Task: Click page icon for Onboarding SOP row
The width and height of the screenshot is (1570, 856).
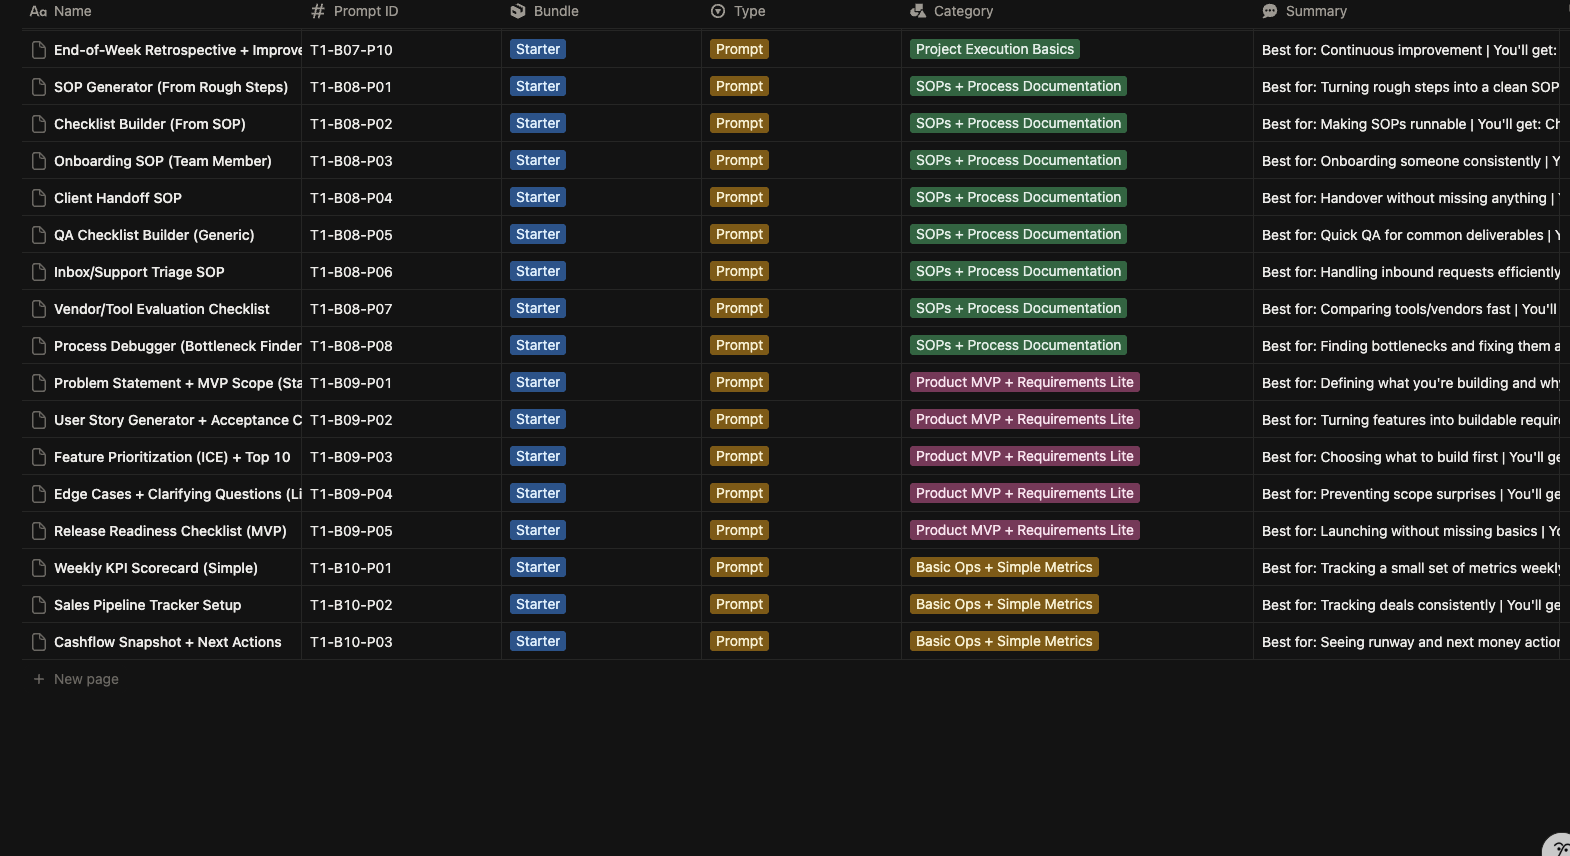Action: pyautogui.click(x=39, y=161)
